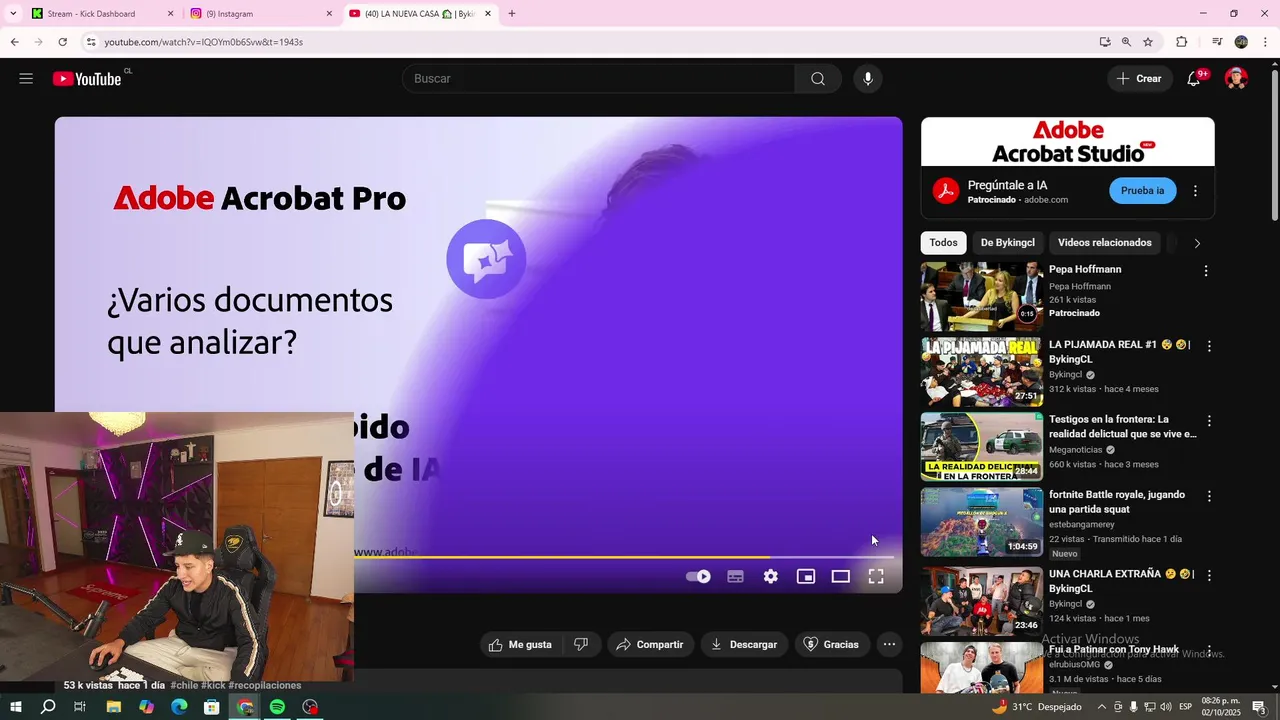Open options for fortnite Battle royale video
This screenshot has height=720, width=1280.
coord(1209,496)
